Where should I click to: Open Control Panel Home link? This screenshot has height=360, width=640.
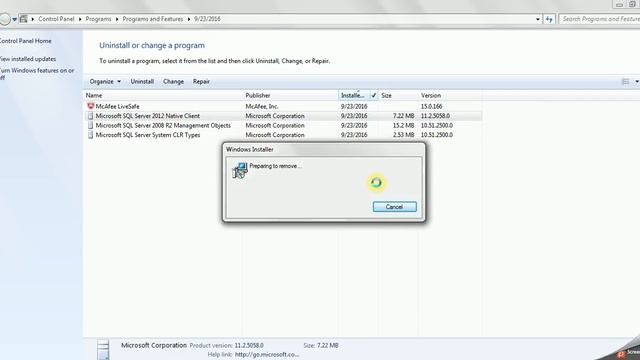25,41
